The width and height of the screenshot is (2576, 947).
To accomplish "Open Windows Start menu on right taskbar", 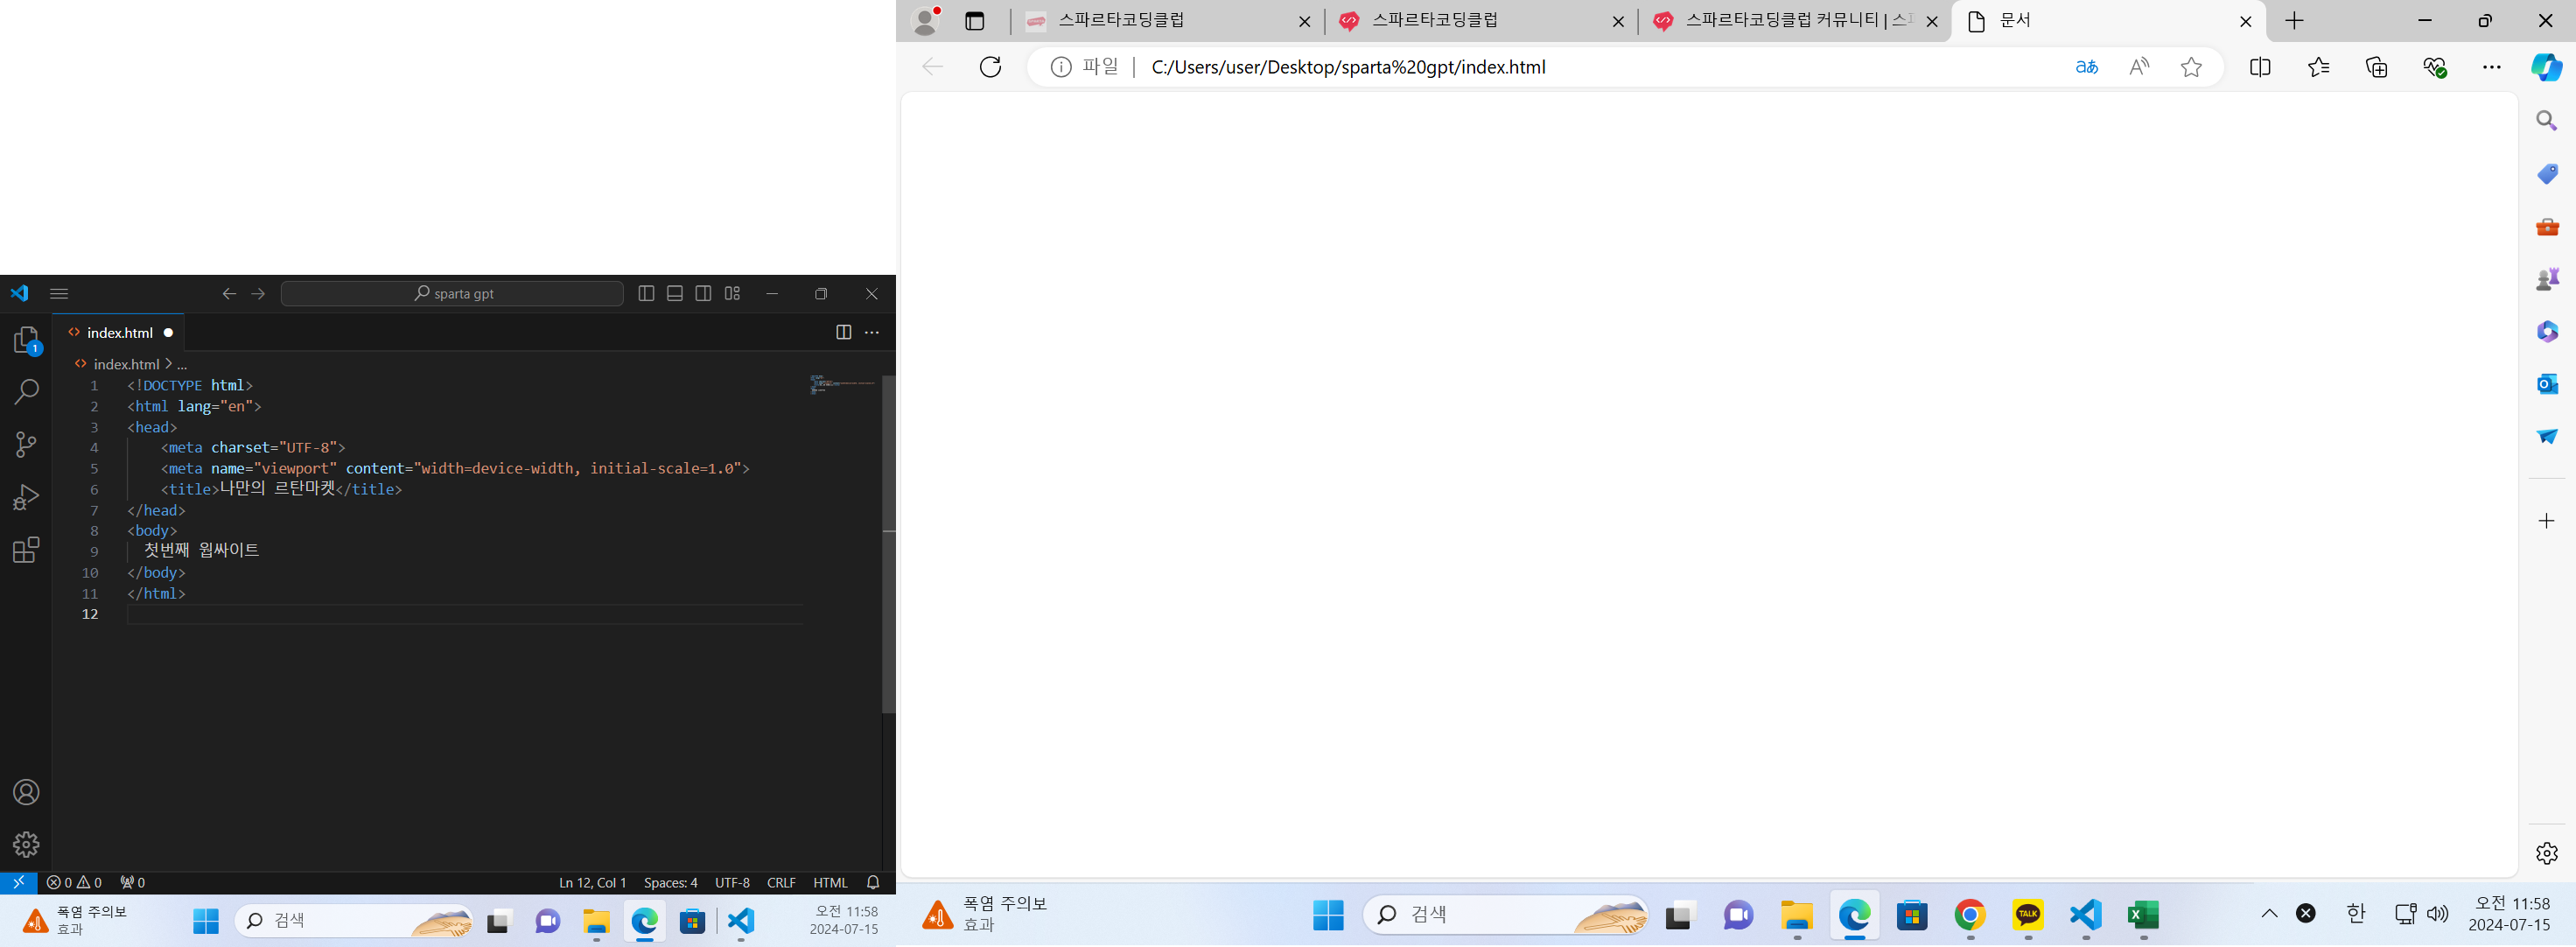I will (x=1328, y=915).
